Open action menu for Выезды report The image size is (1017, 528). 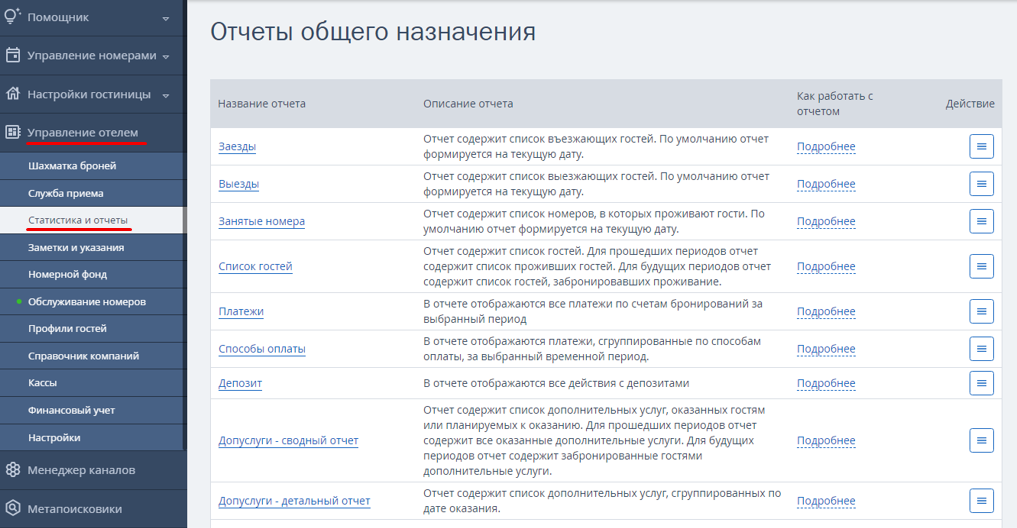[x=981, y=184]
